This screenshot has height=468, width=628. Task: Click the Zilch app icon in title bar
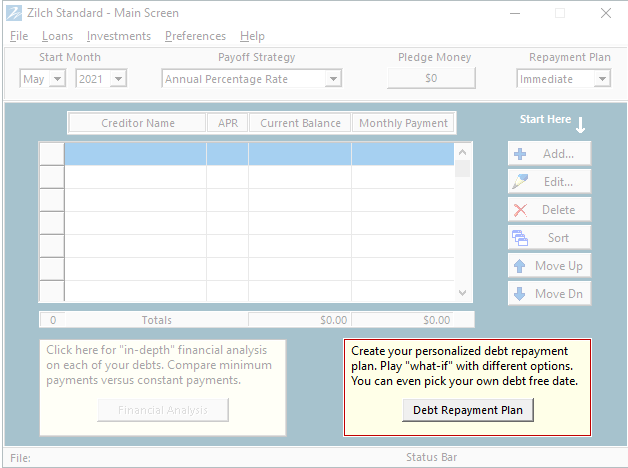pyautogui.click(x=14, y=13)
